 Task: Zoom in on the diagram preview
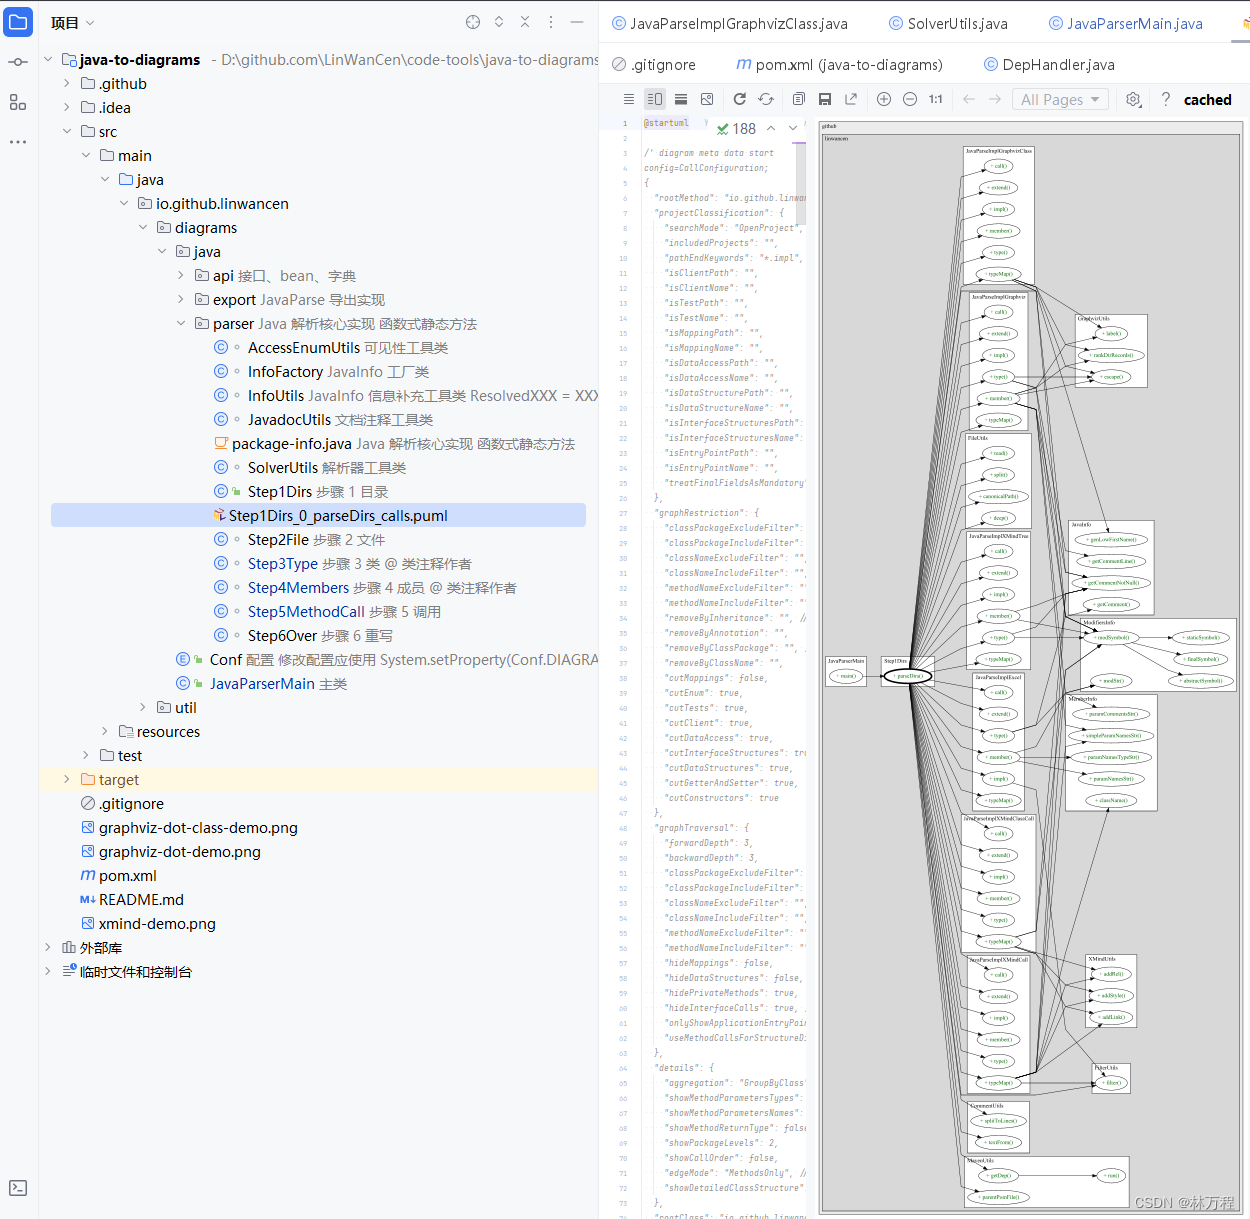(883, 99)
